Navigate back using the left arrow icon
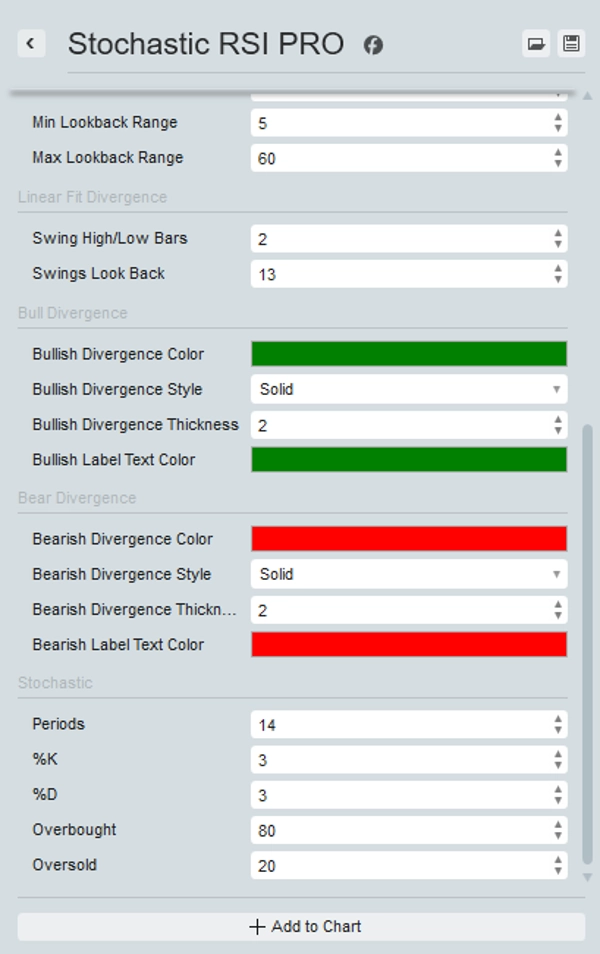This screenshot has height=954, width=600. (31, 44)
